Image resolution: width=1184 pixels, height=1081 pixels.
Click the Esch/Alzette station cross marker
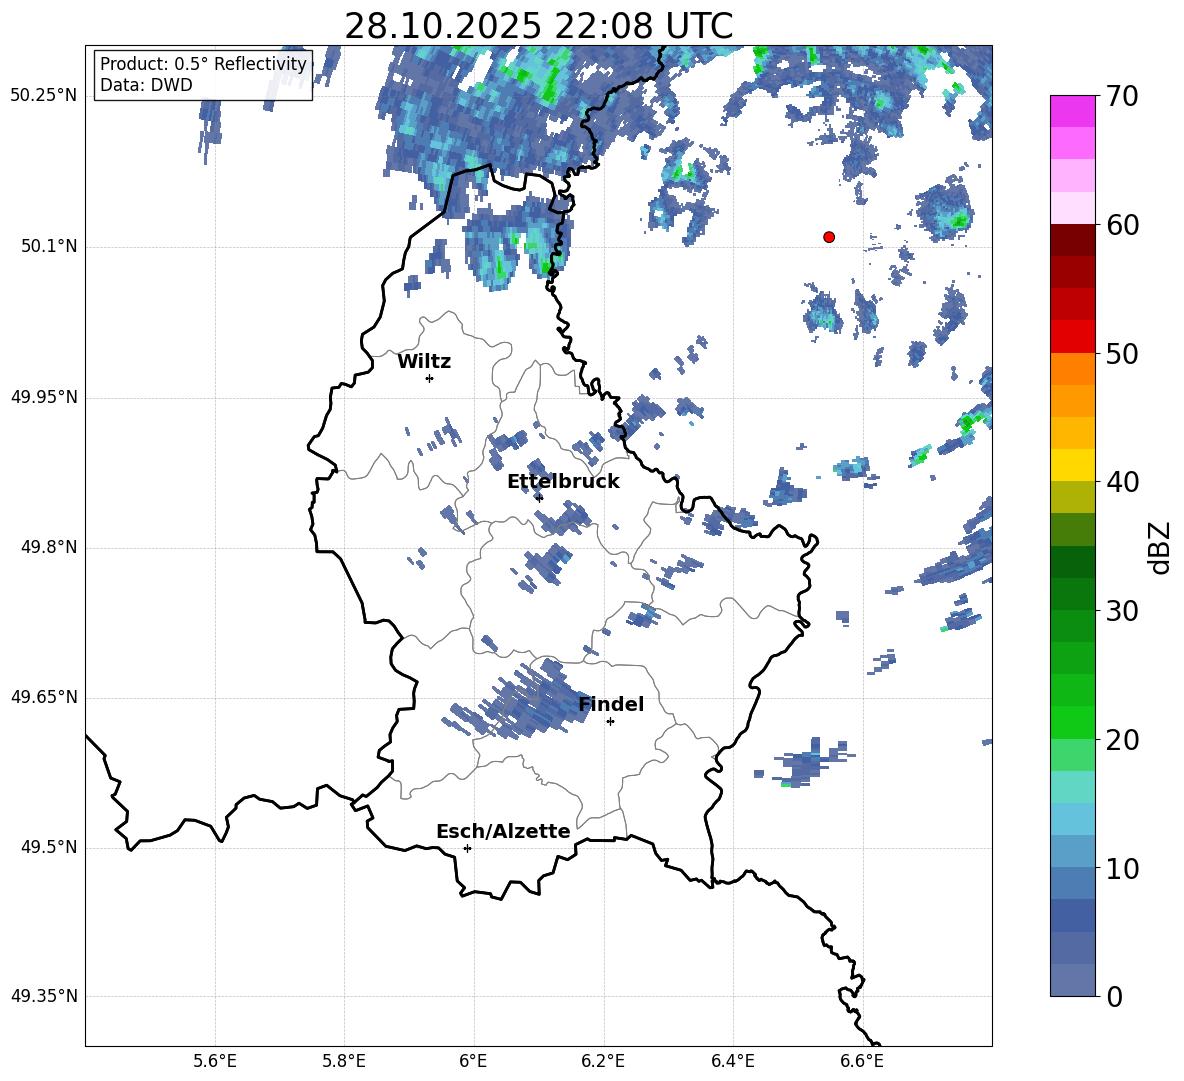(467, 848)
